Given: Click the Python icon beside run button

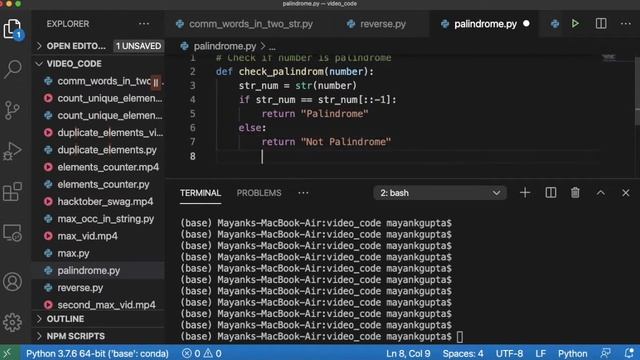Looking at the screenshot, I should 555,24.
